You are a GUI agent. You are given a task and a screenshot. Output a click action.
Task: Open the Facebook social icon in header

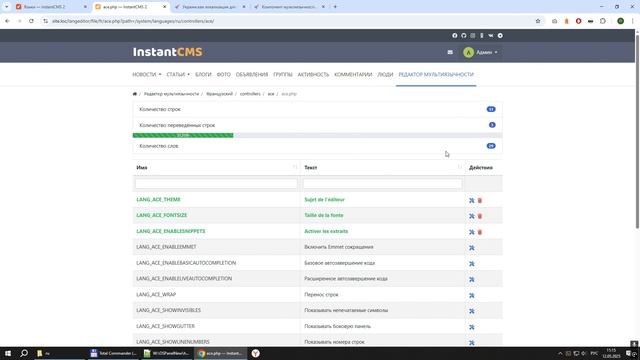coord(455,36)
